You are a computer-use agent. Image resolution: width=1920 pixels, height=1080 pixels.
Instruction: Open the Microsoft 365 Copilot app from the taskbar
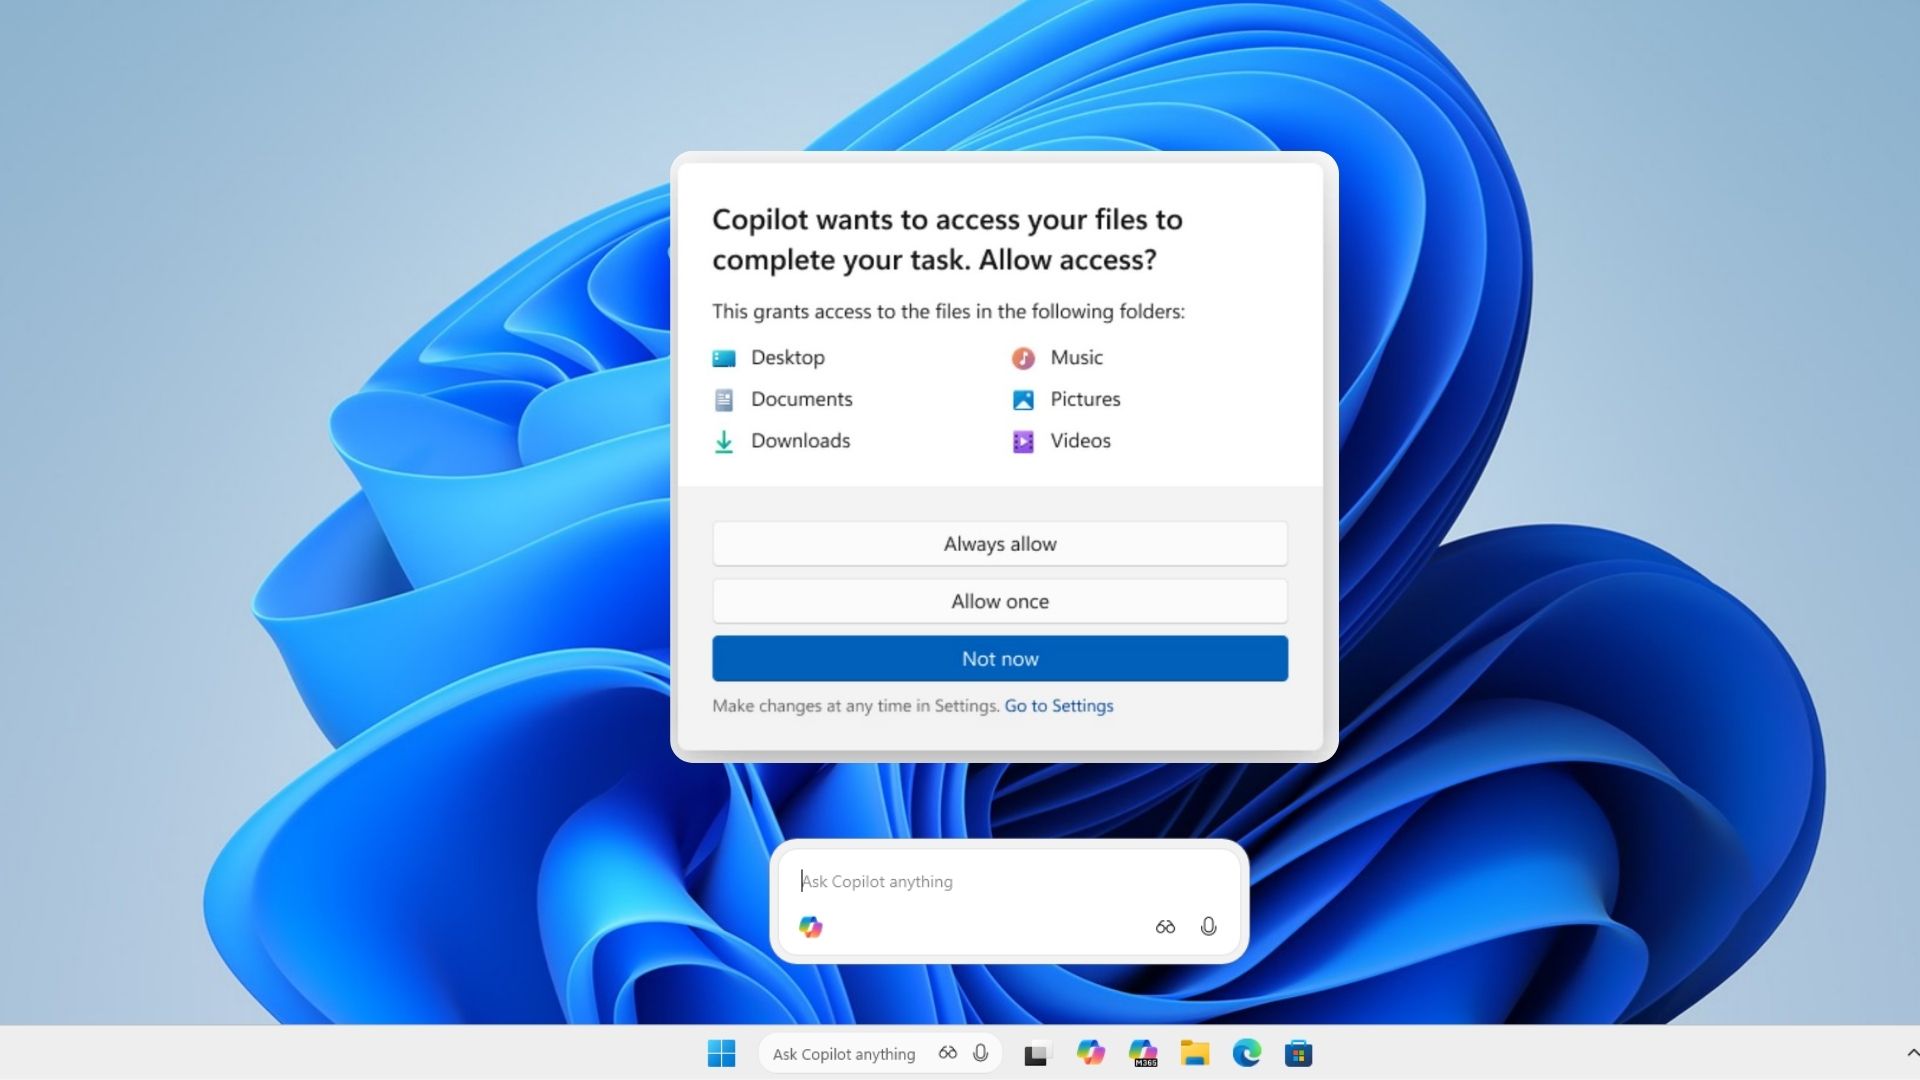pyautogui.click(x=1143, y=1052)
